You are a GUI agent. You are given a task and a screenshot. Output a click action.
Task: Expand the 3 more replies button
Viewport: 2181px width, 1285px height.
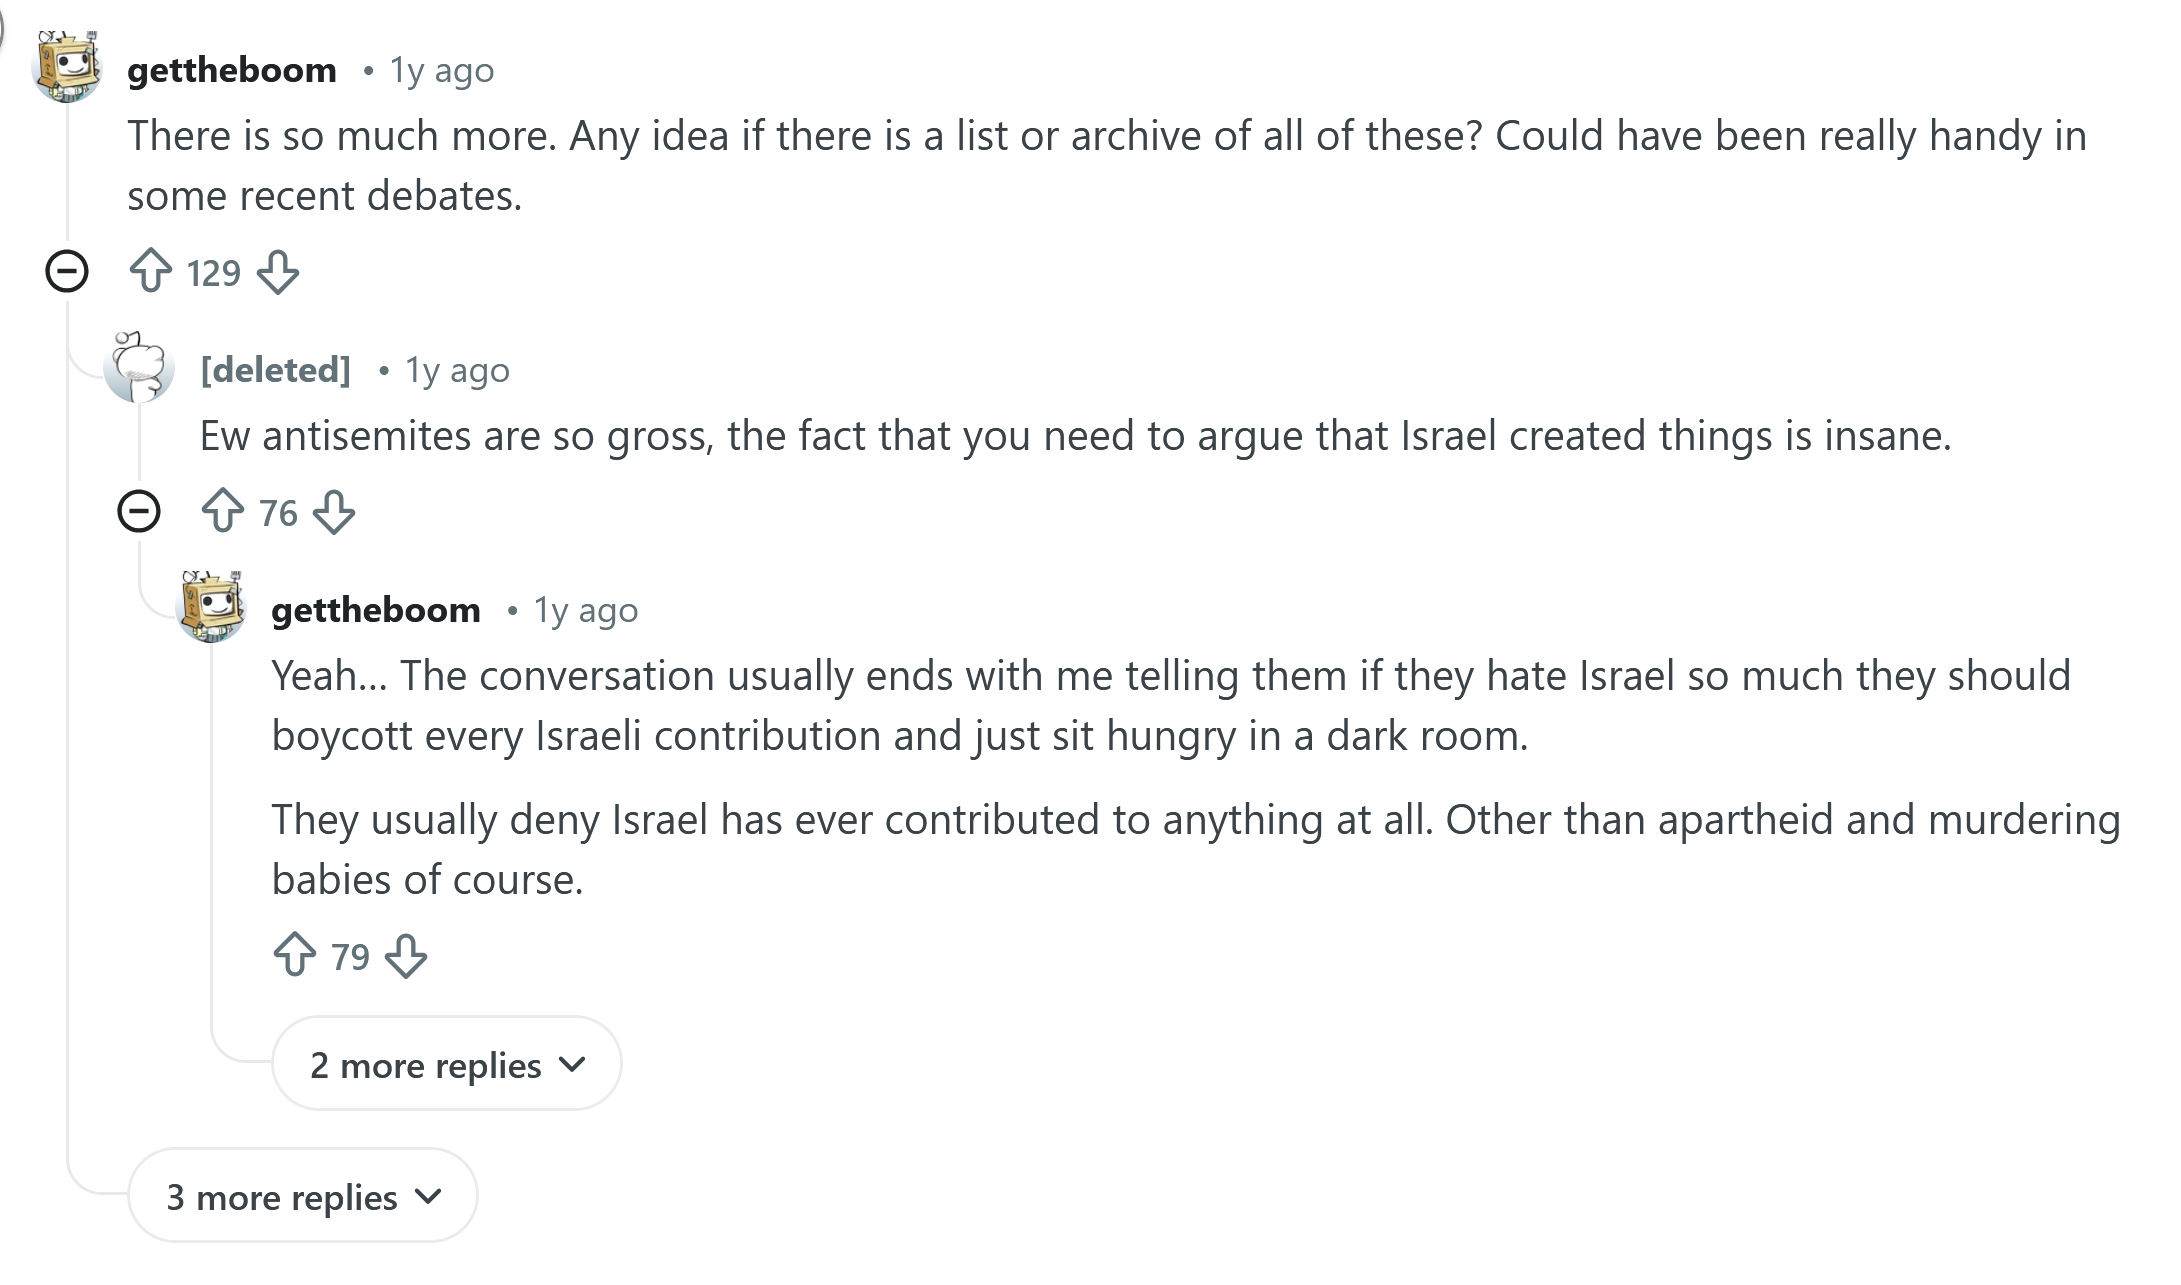302,1196
